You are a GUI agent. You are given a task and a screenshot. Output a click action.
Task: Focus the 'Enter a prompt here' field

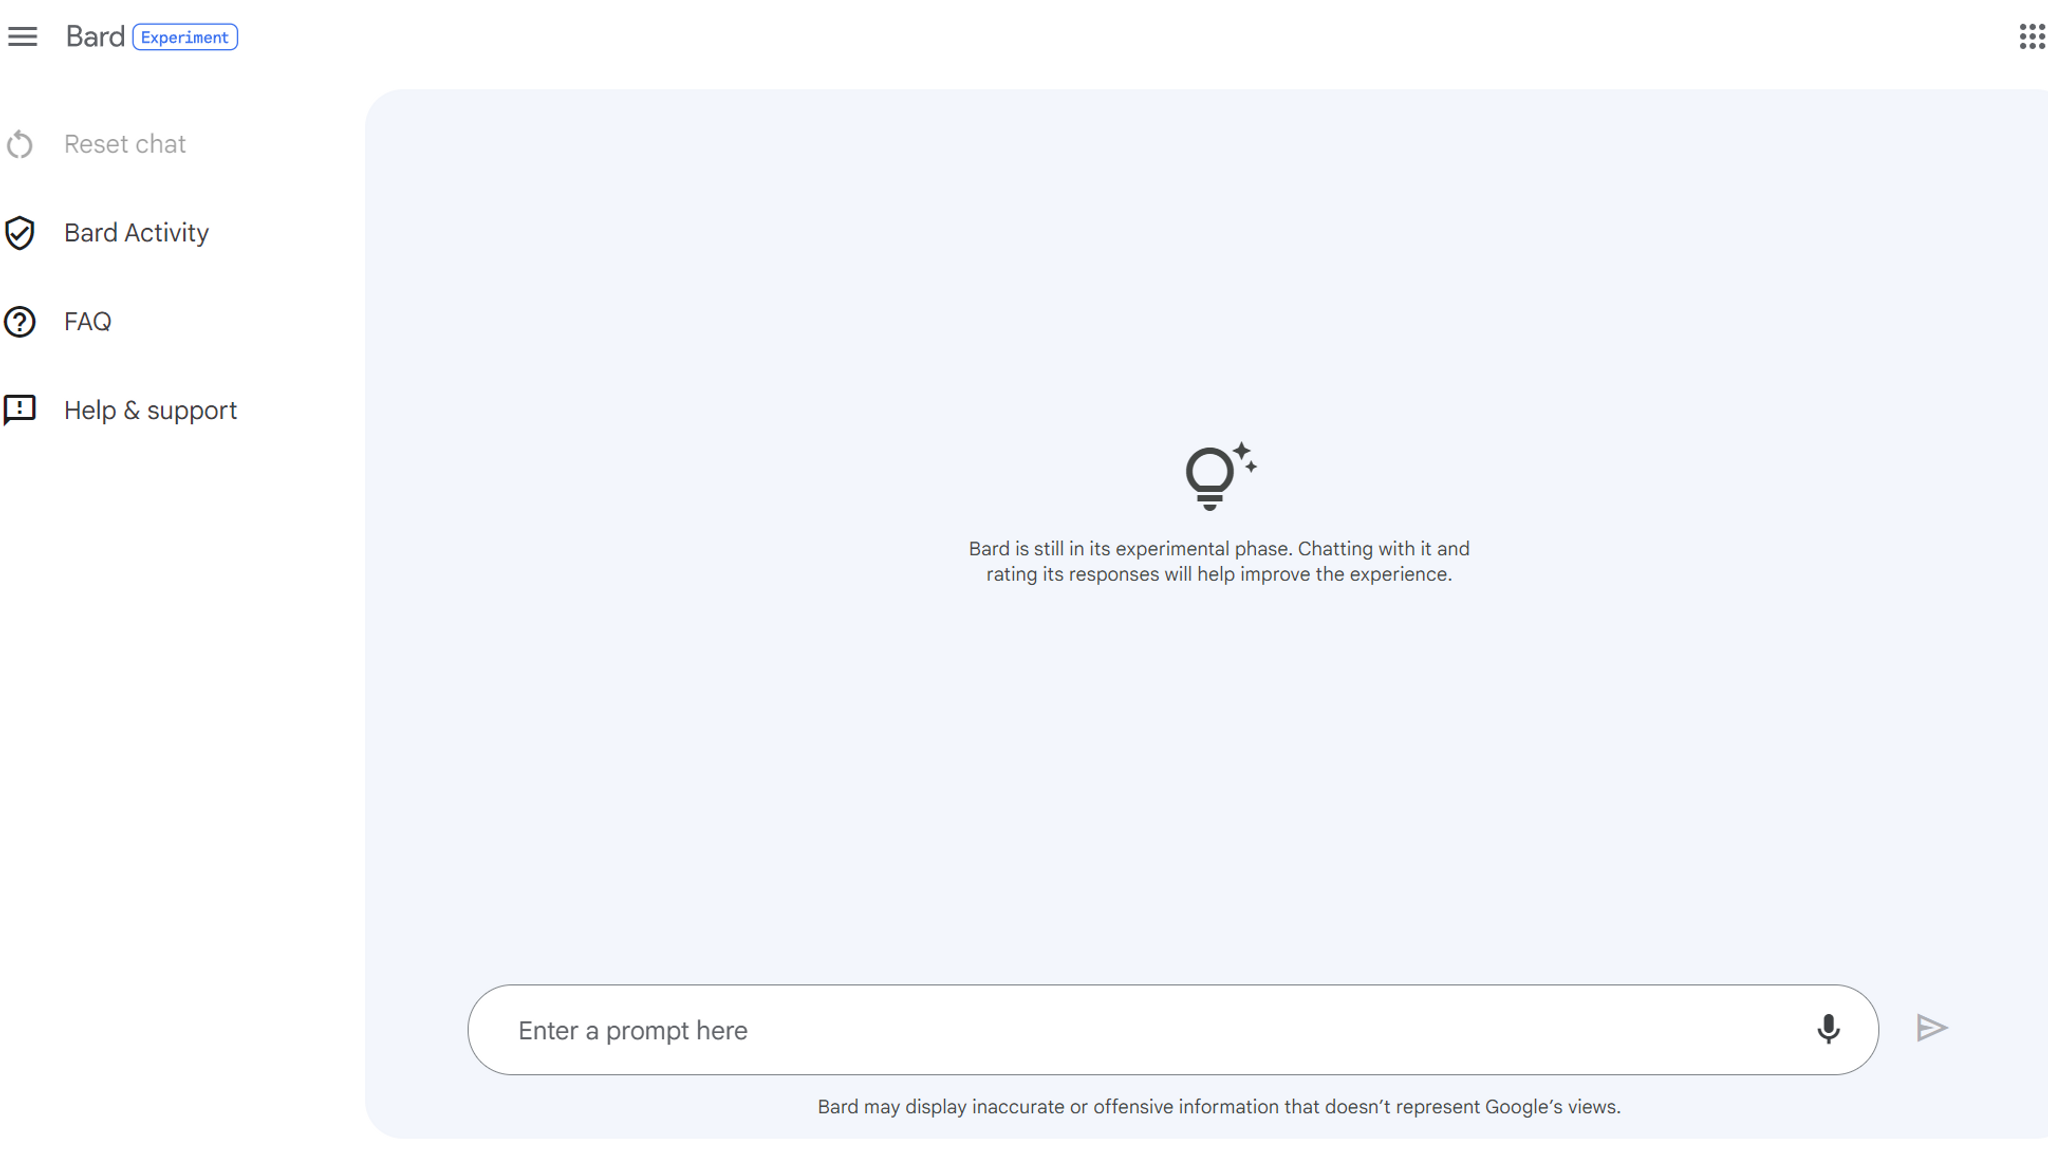(1173, 1030)
